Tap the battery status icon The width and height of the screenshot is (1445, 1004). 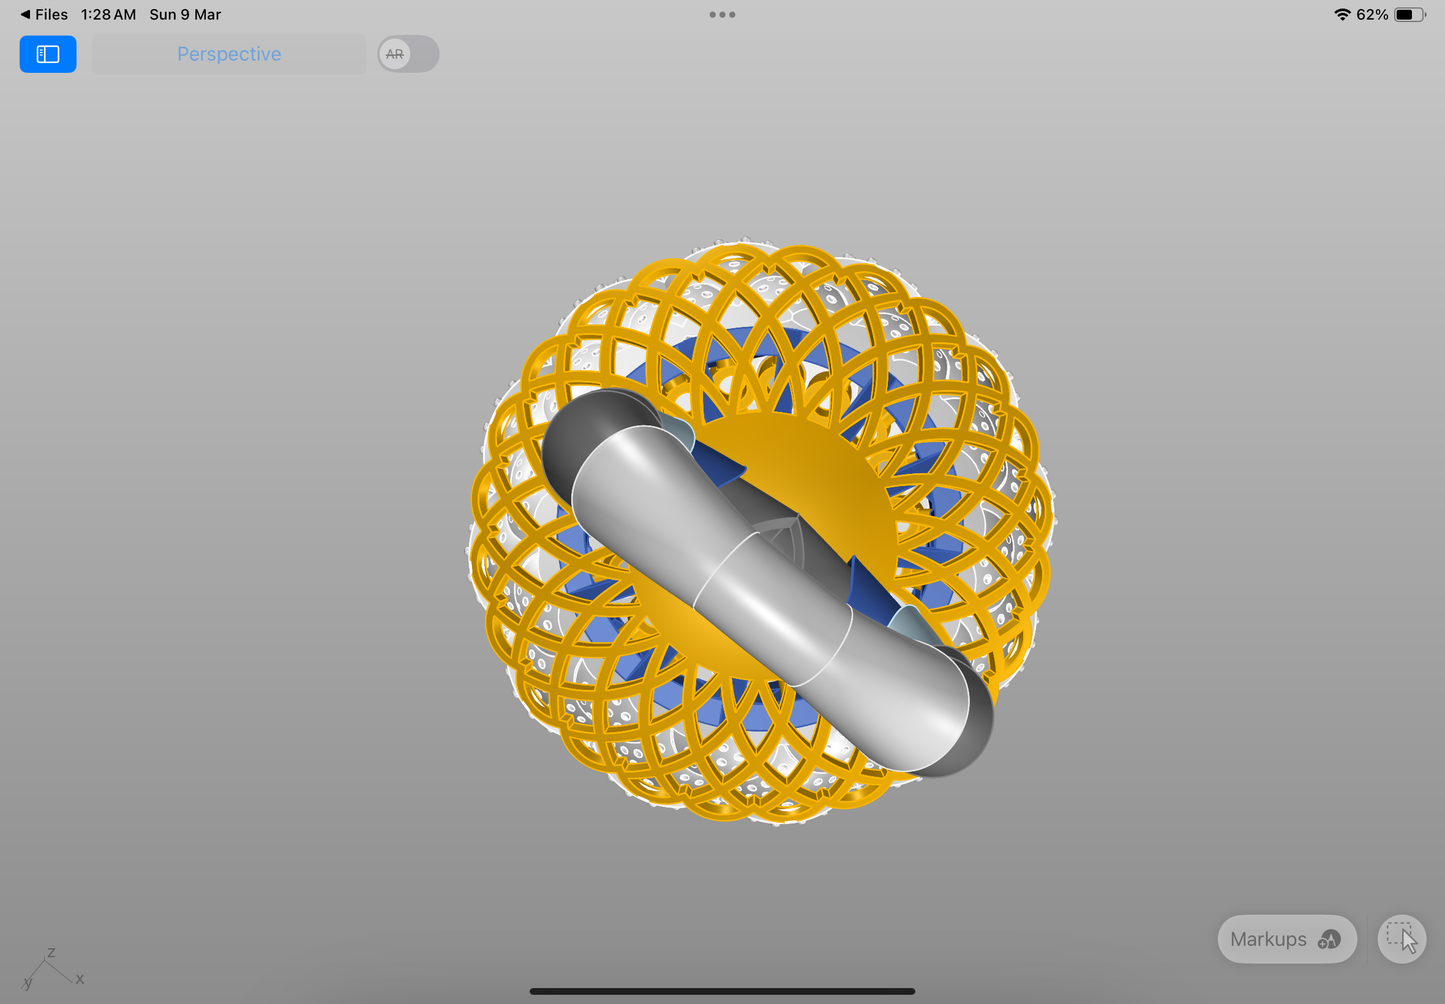1409,14
